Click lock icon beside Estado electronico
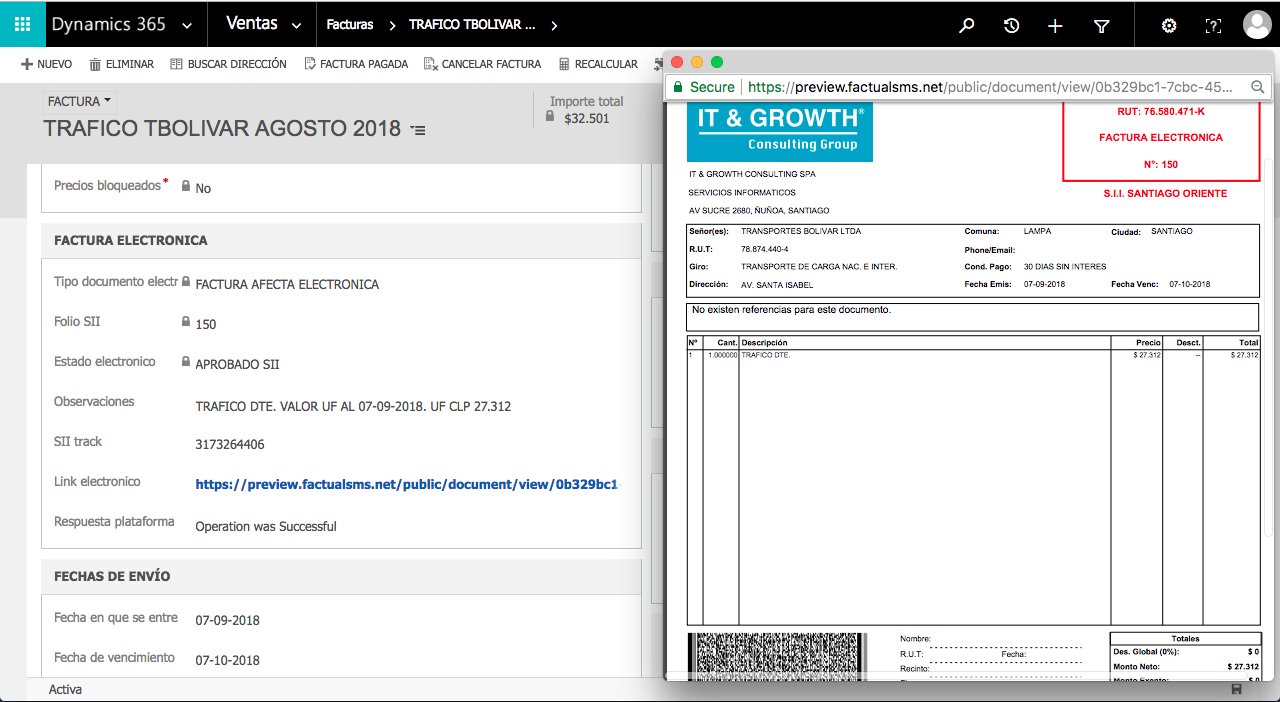Screen dimensions: 1280x702 (186, 362)
